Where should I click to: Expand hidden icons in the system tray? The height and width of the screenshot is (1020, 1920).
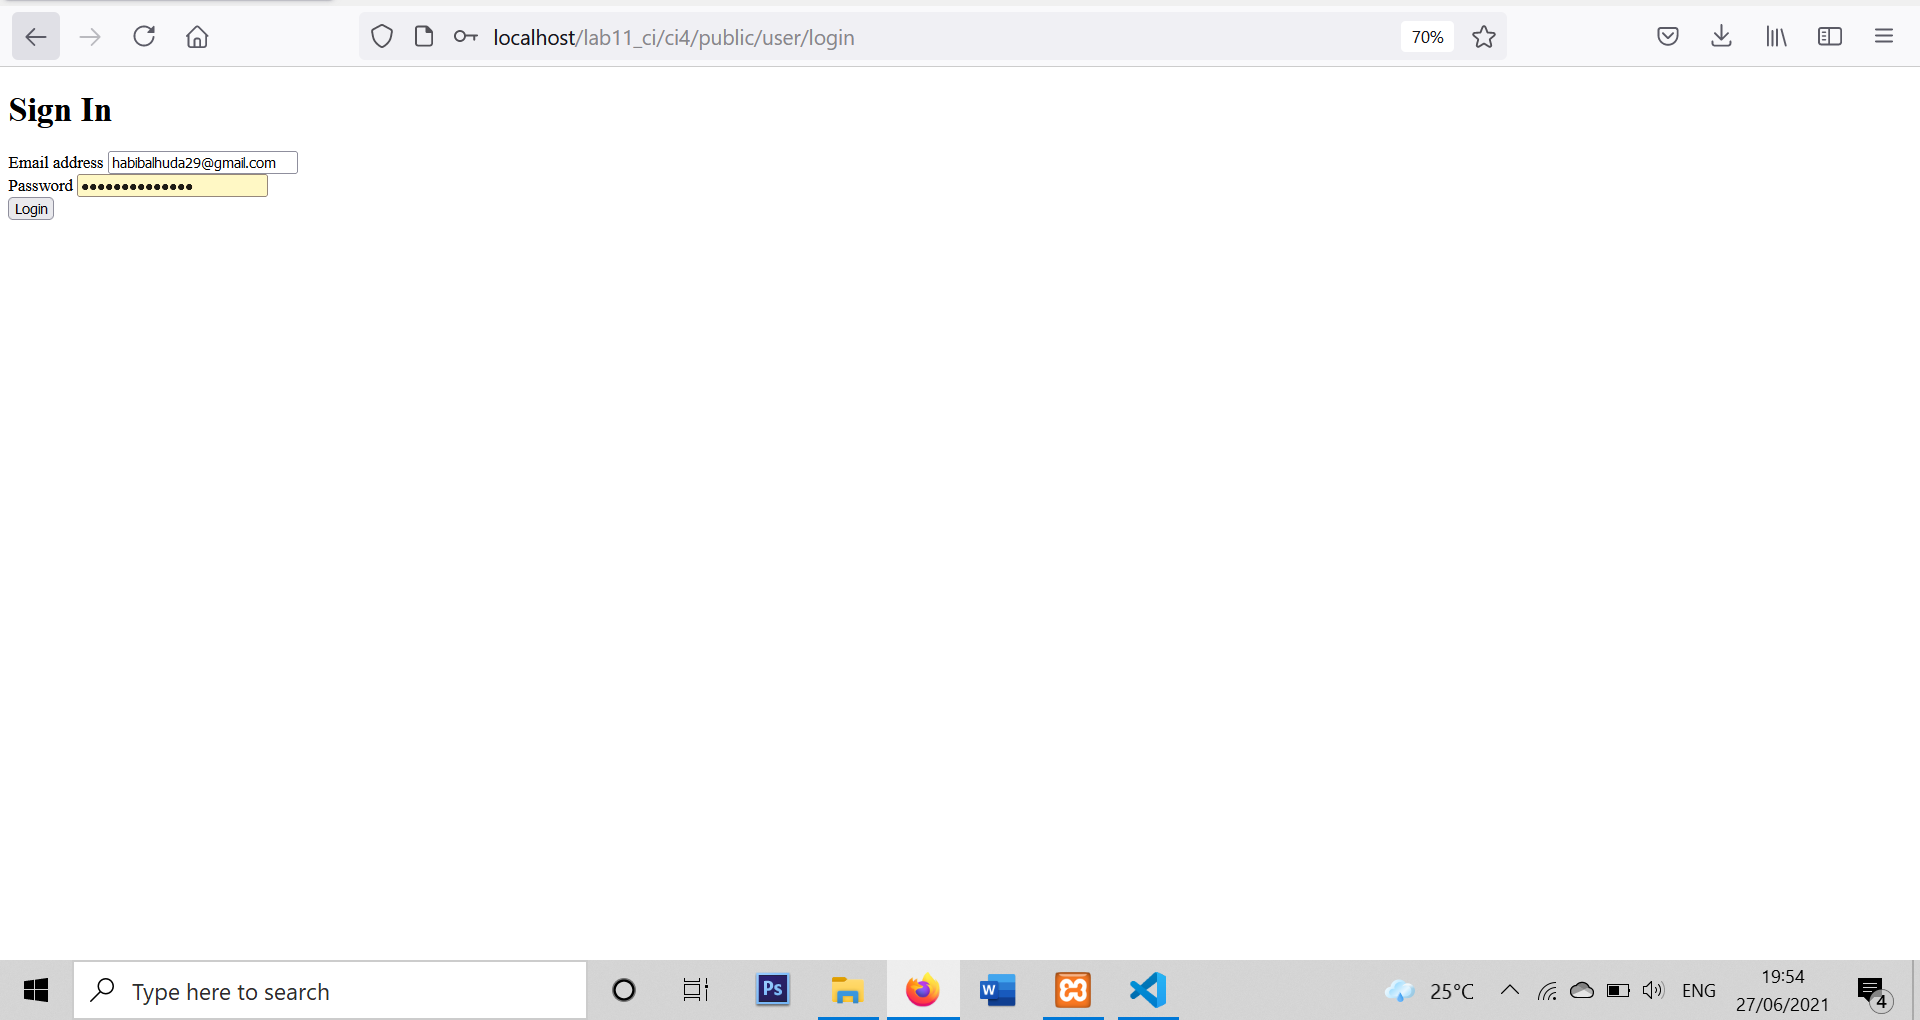[1510, 990]
